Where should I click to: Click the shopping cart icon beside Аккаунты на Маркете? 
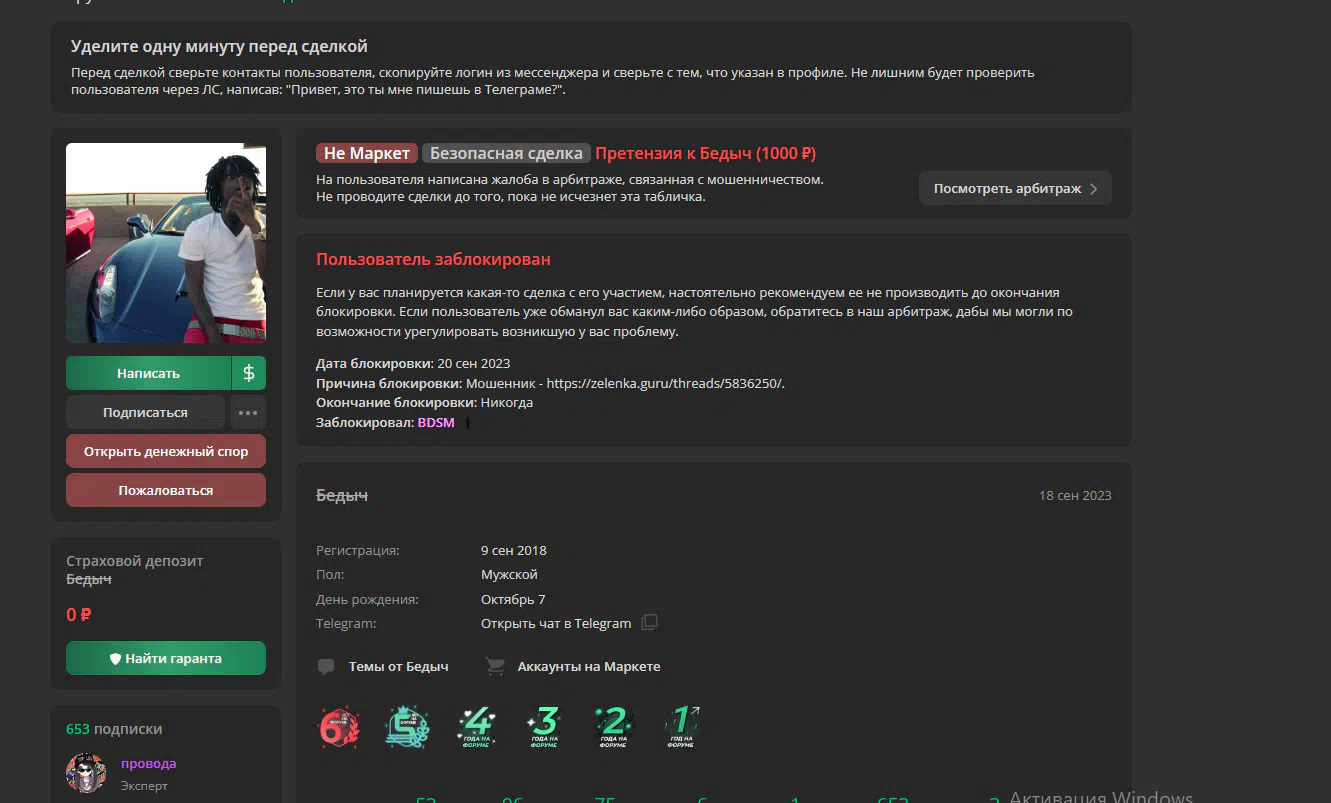pyautogui.click(x=495, y=666)
